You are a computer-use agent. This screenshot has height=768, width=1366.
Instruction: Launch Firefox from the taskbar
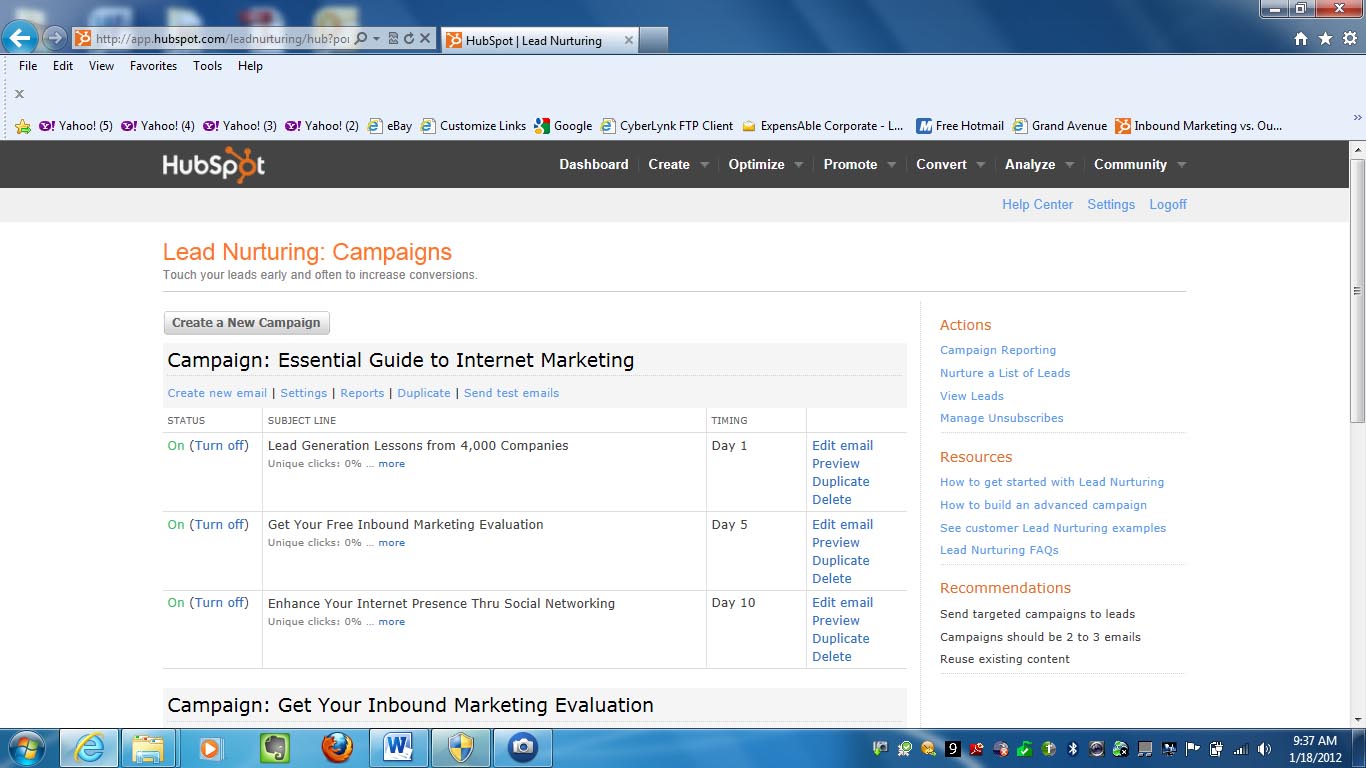(x=336, y=748)
